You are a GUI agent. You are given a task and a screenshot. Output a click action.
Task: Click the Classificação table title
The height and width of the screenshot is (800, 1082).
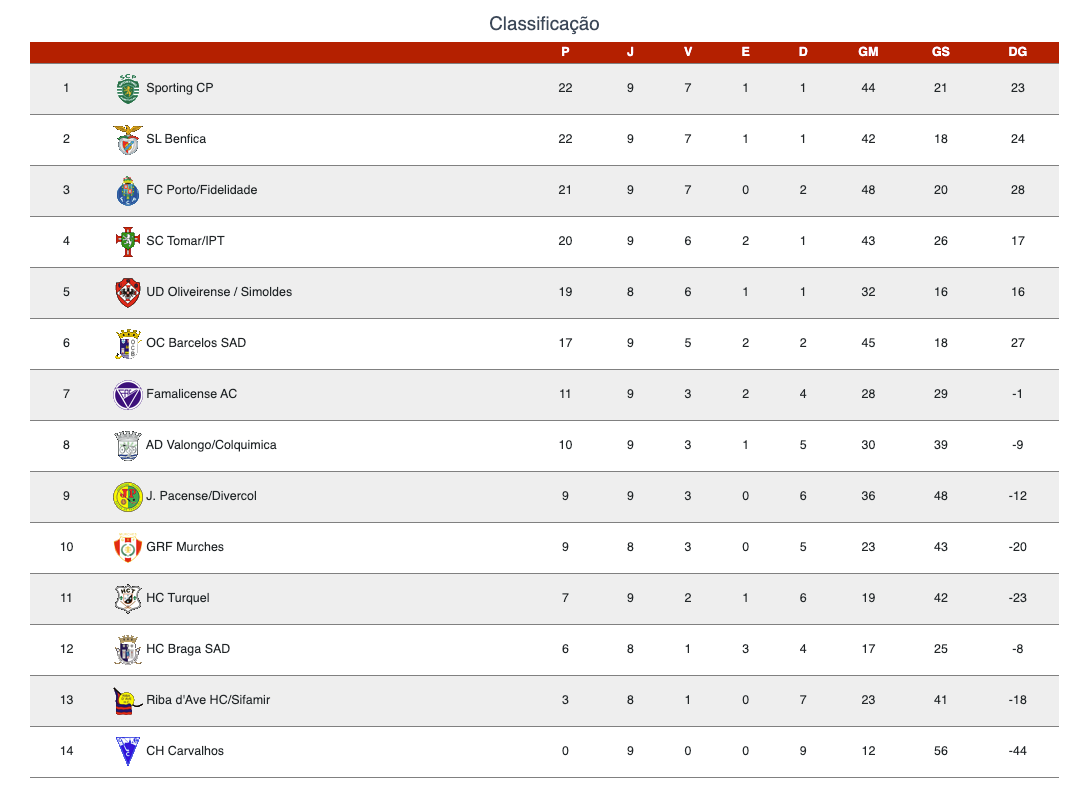[x=544, y=24]
